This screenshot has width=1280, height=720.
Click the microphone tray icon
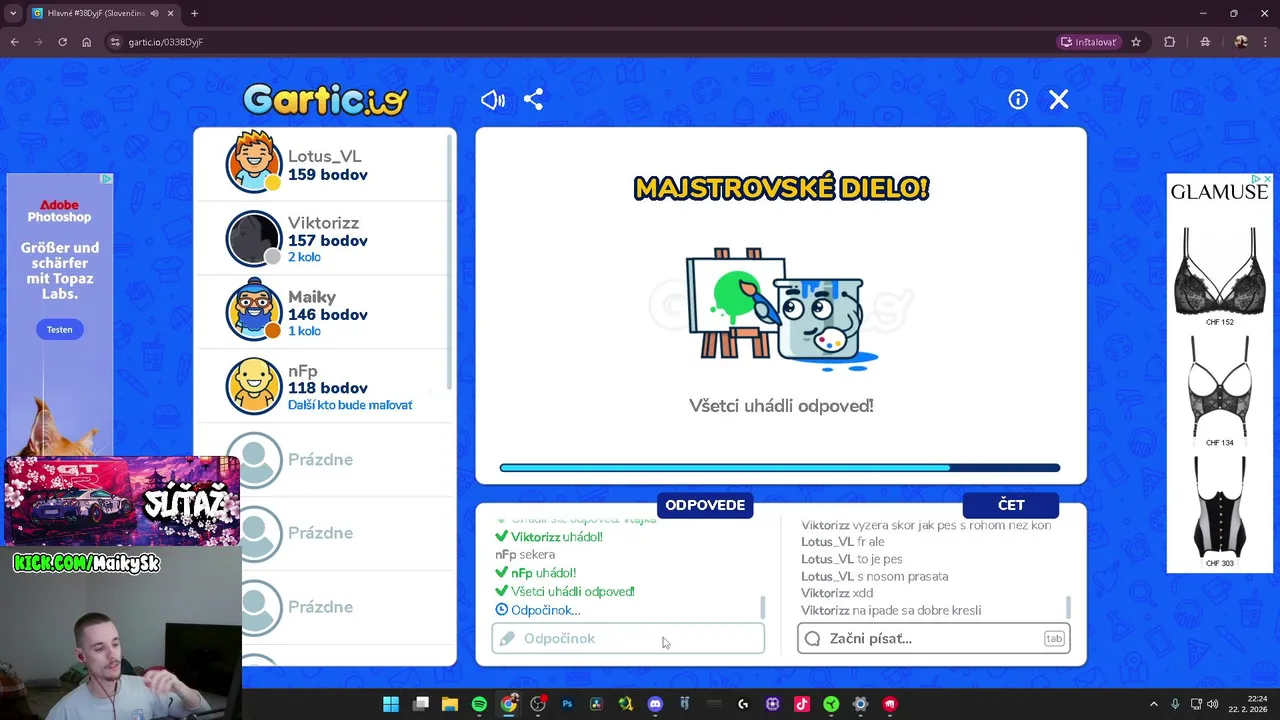tap(1175, 704)
